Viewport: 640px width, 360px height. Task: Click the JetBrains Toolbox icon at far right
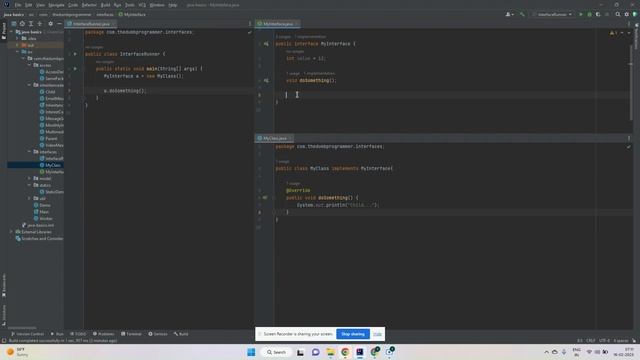pos(635,14)
